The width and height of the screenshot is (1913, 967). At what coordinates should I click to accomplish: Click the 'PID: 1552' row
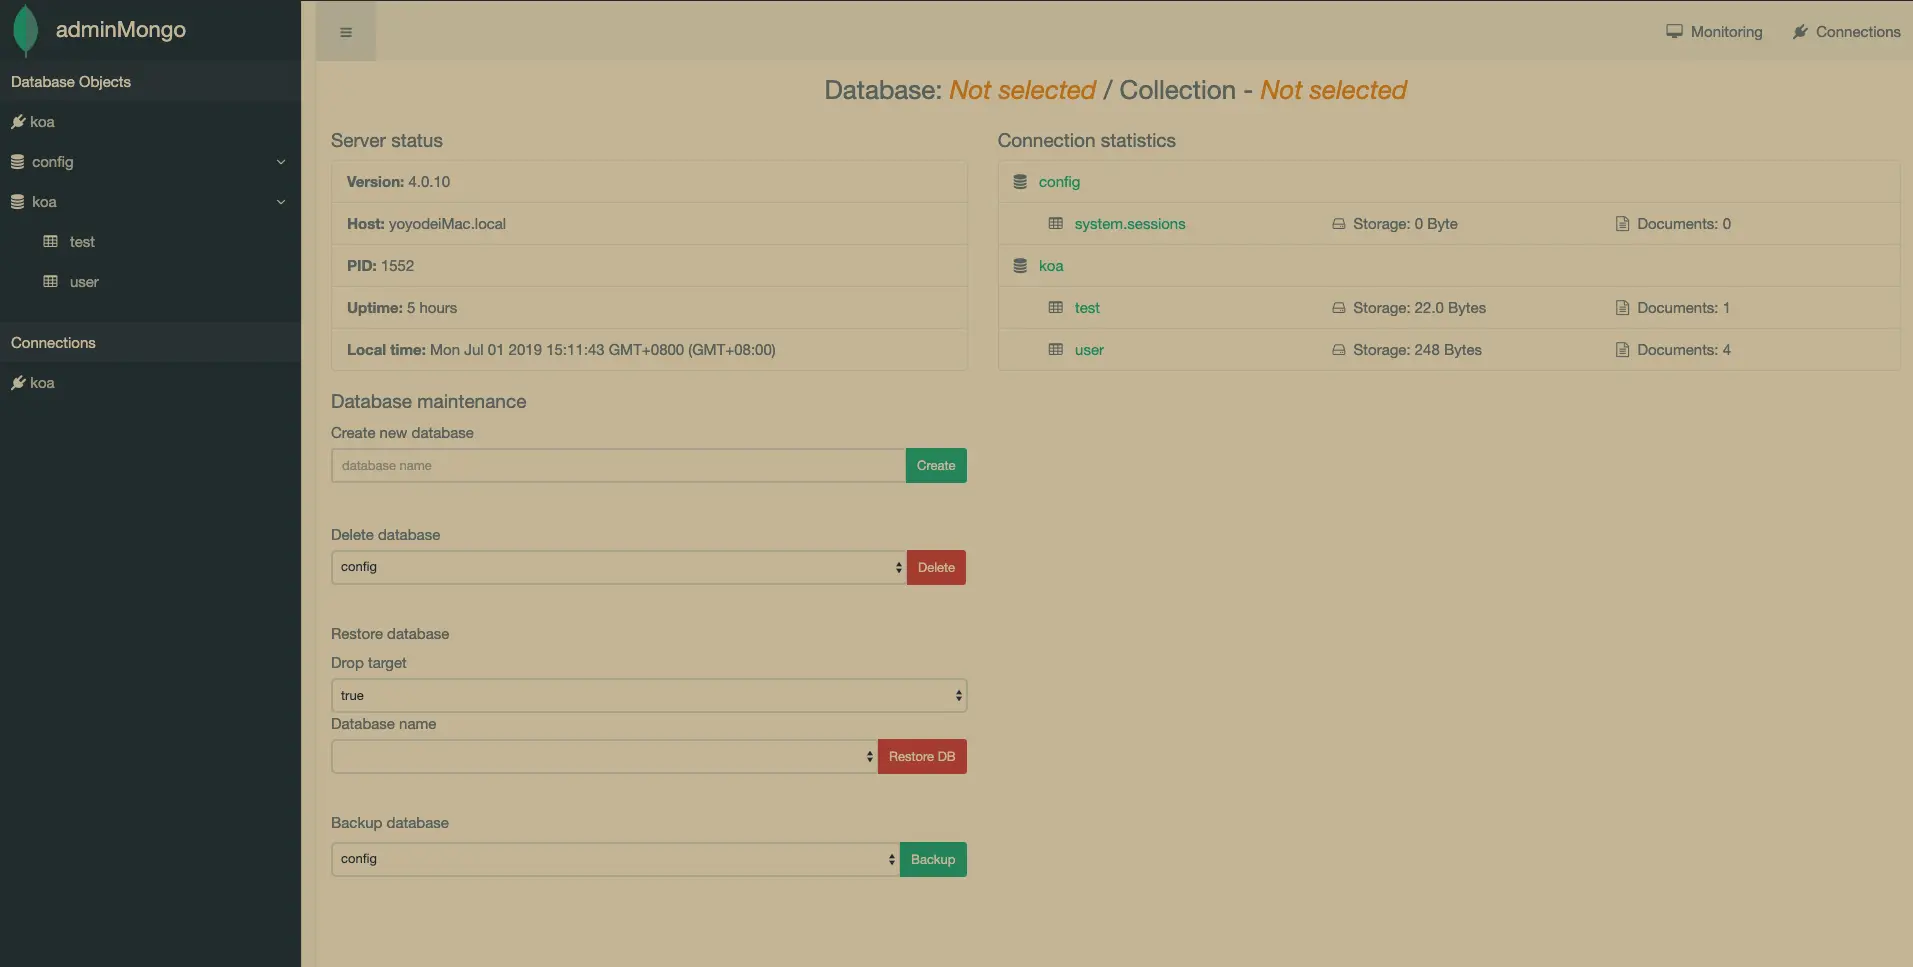tap(649, 266)
